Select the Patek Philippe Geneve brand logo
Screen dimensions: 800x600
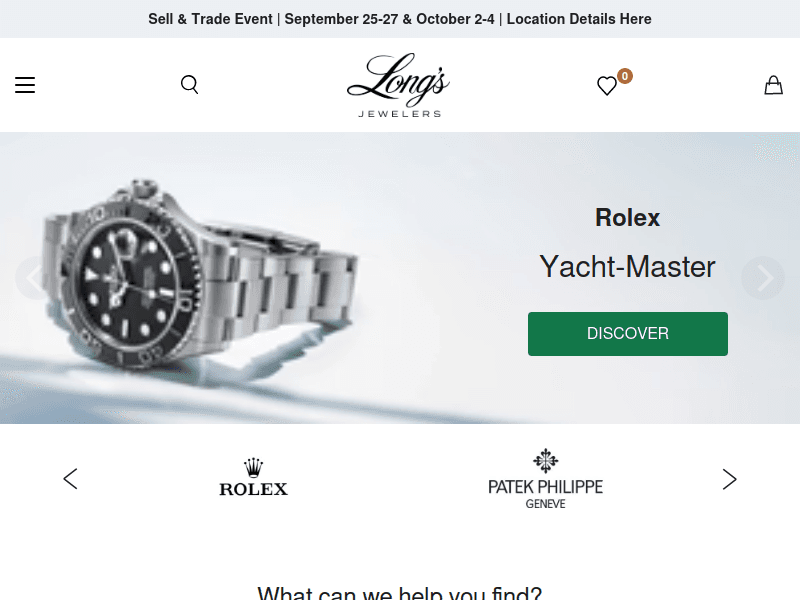pos(545,478)
